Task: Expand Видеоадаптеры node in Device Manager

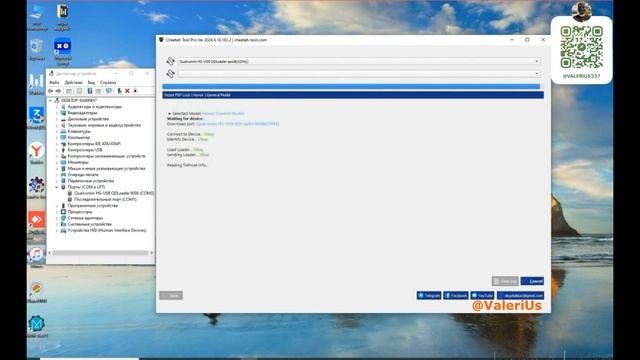Action: [57, 113]
